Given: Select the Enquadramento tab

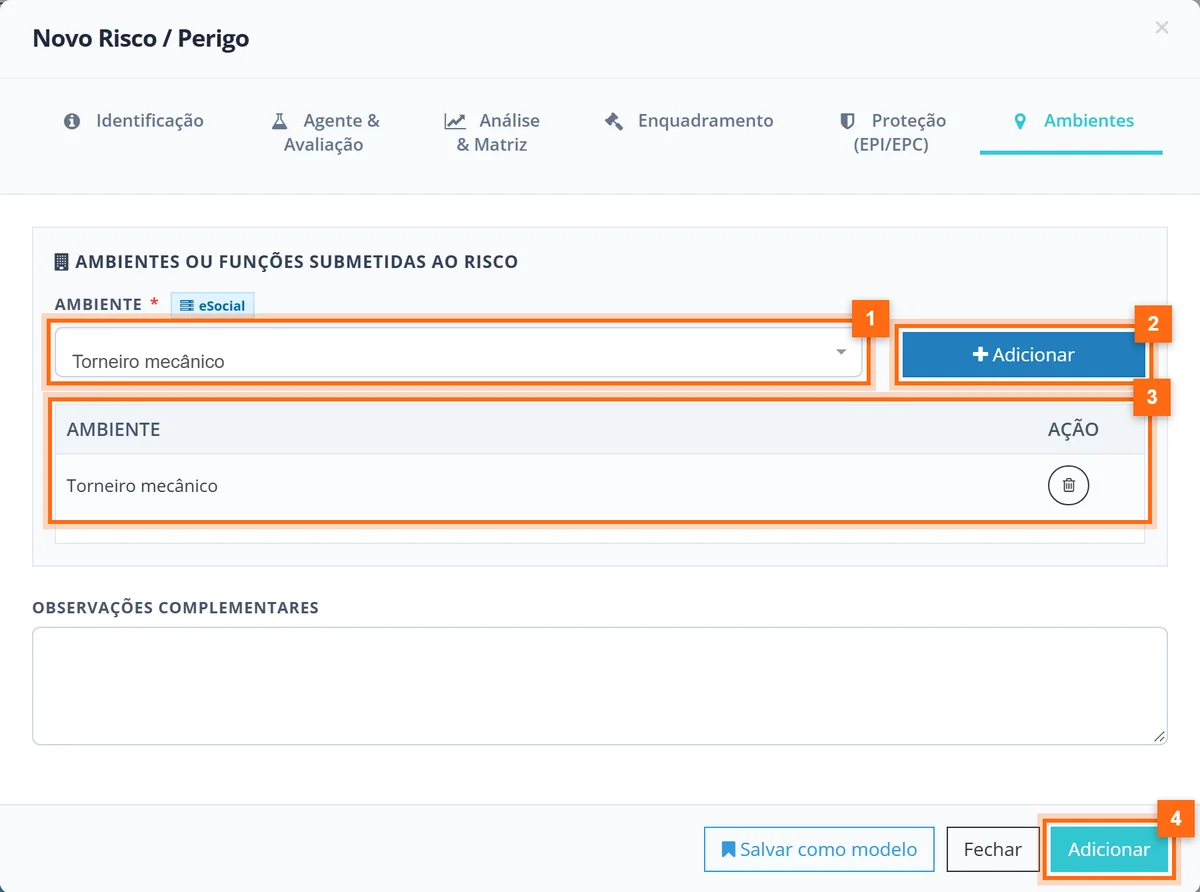Looking at the screenshot, I should tap(689, 121).
